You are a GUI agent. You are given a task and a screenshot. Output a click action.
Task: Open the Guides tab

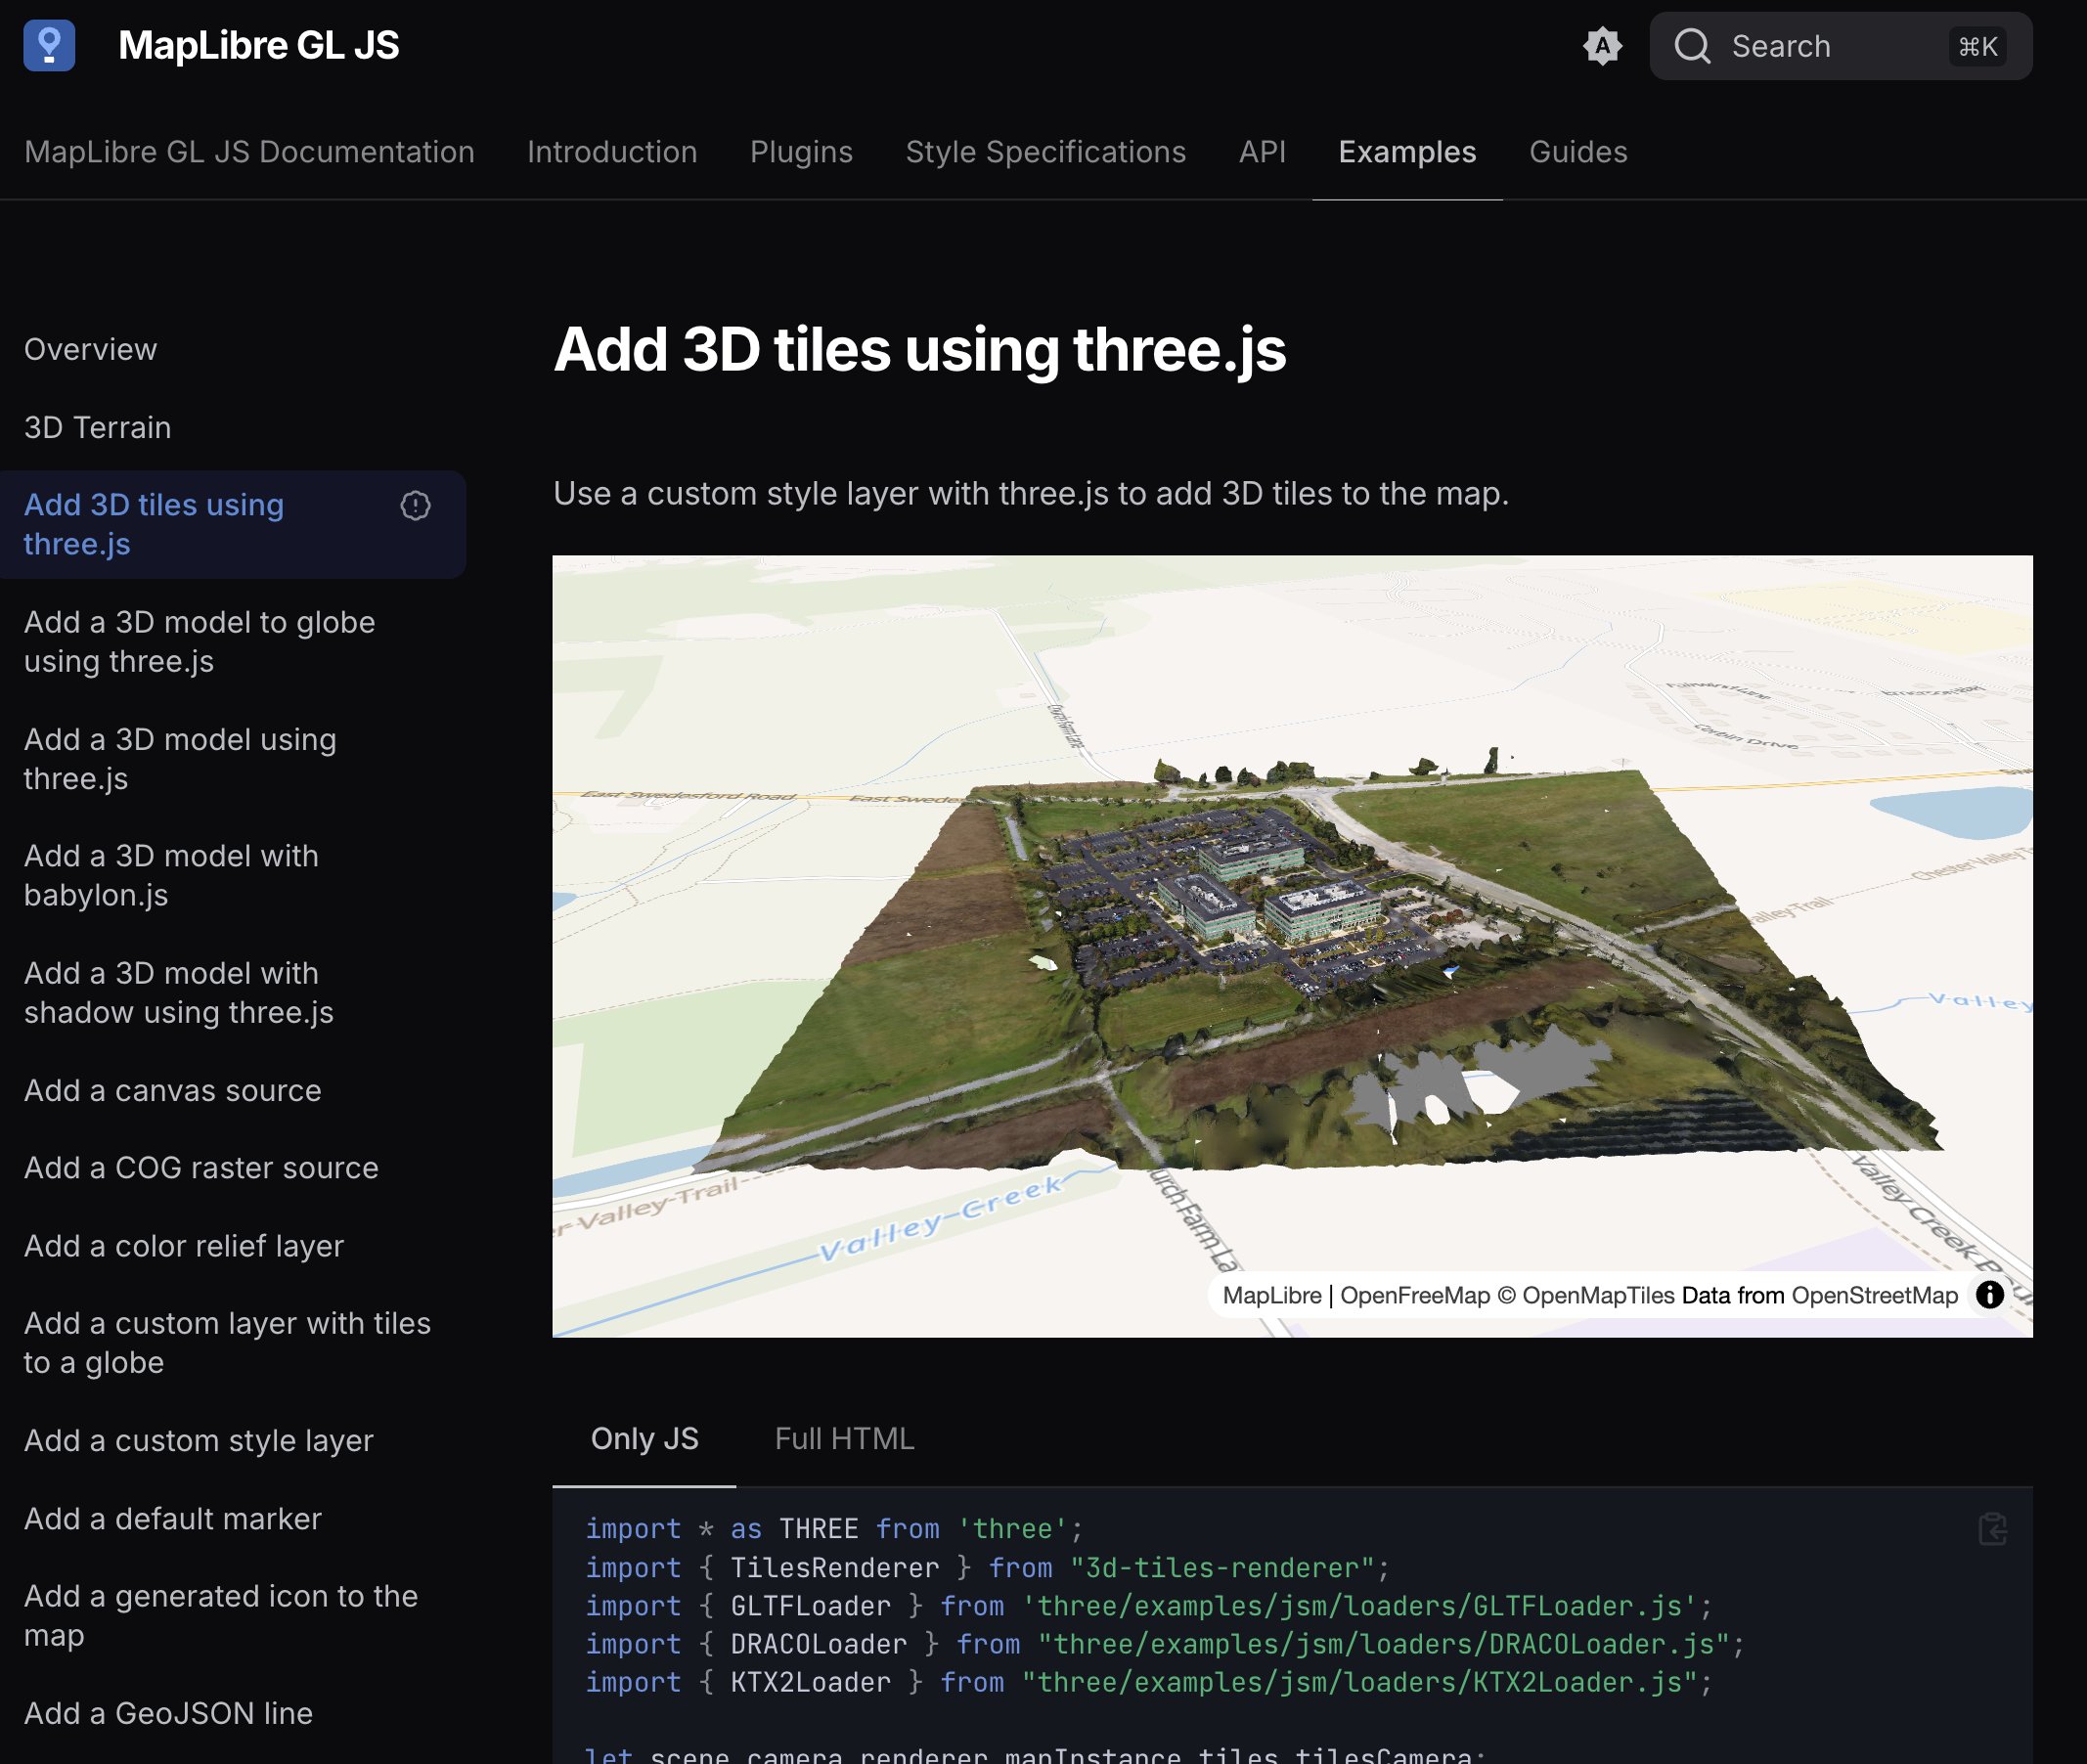pyautogui.click(x=1578, y=152)
